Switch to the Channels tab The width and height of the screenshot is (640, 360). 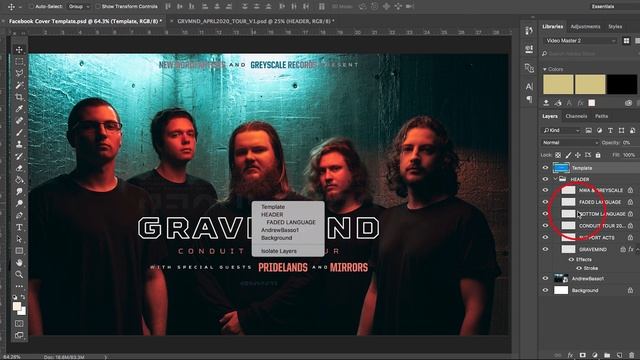(x=576, y=116)
